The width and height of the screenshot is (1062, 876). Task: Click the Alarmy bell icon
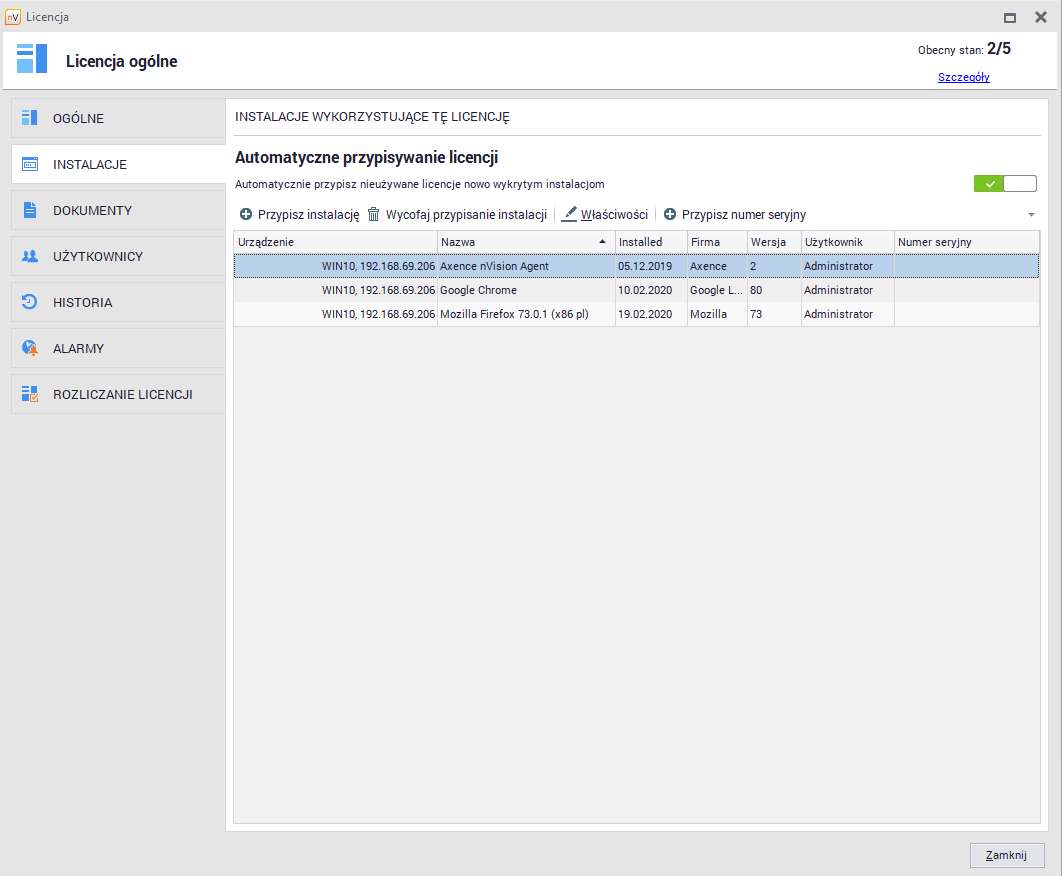(30, 348)
